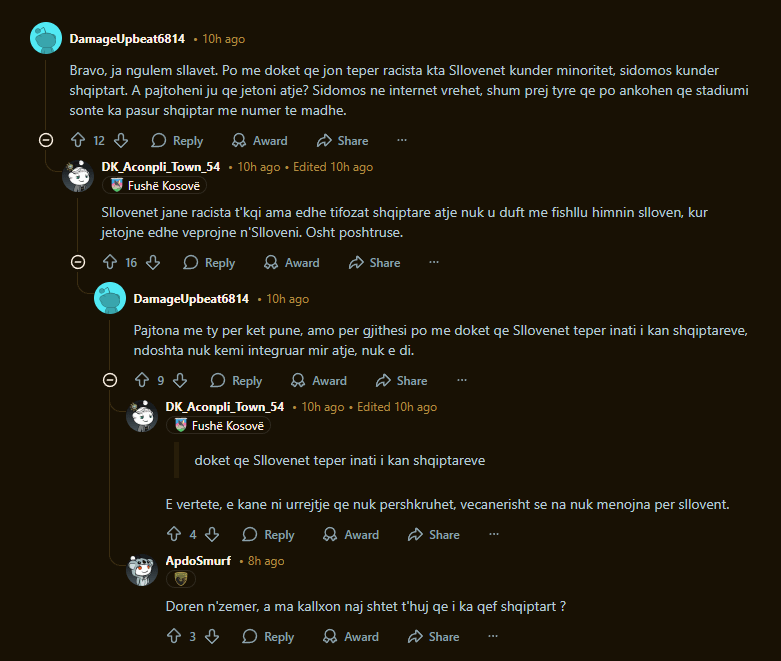Screen dimensions: 781x661
Task: Collapse the 9-point reply thread
Action: click(x=110, y=381)
